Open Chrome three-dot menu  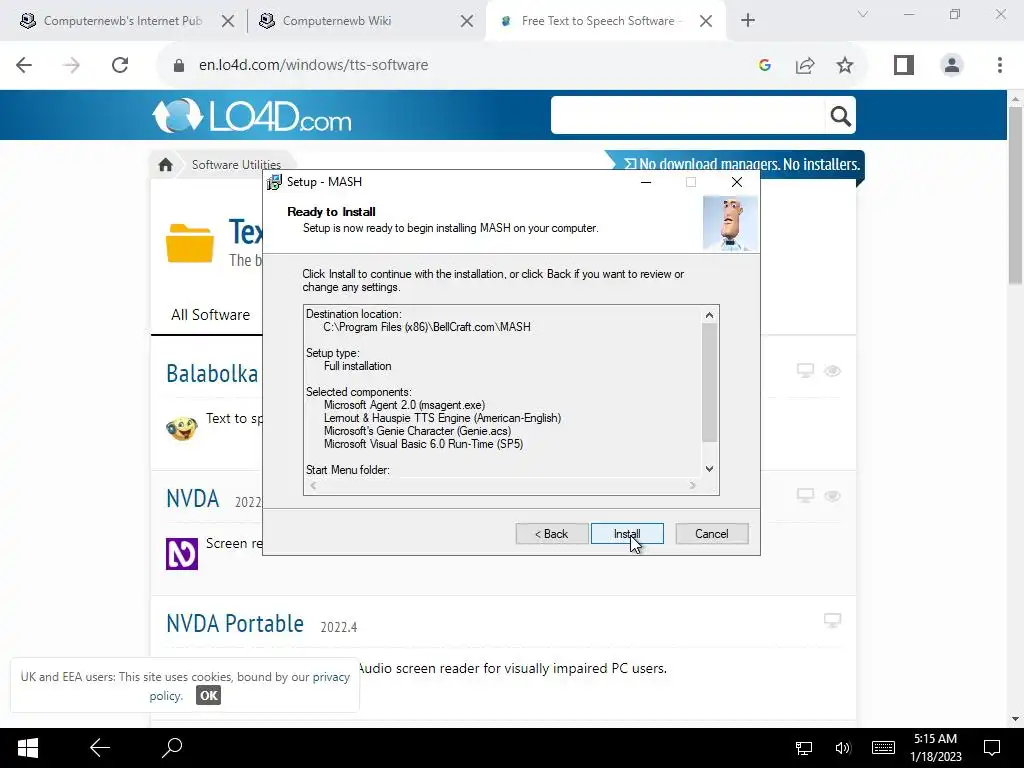(1000, 65)
